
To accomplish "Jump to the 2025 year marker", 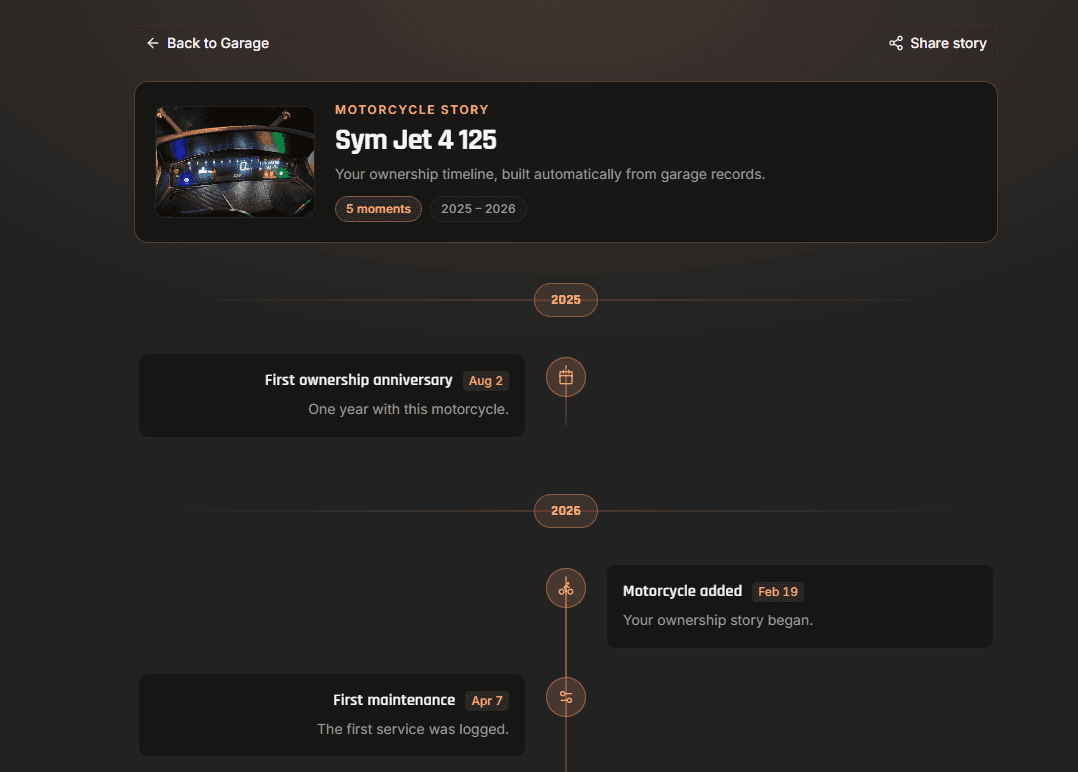I will click(x=566, y=300).
